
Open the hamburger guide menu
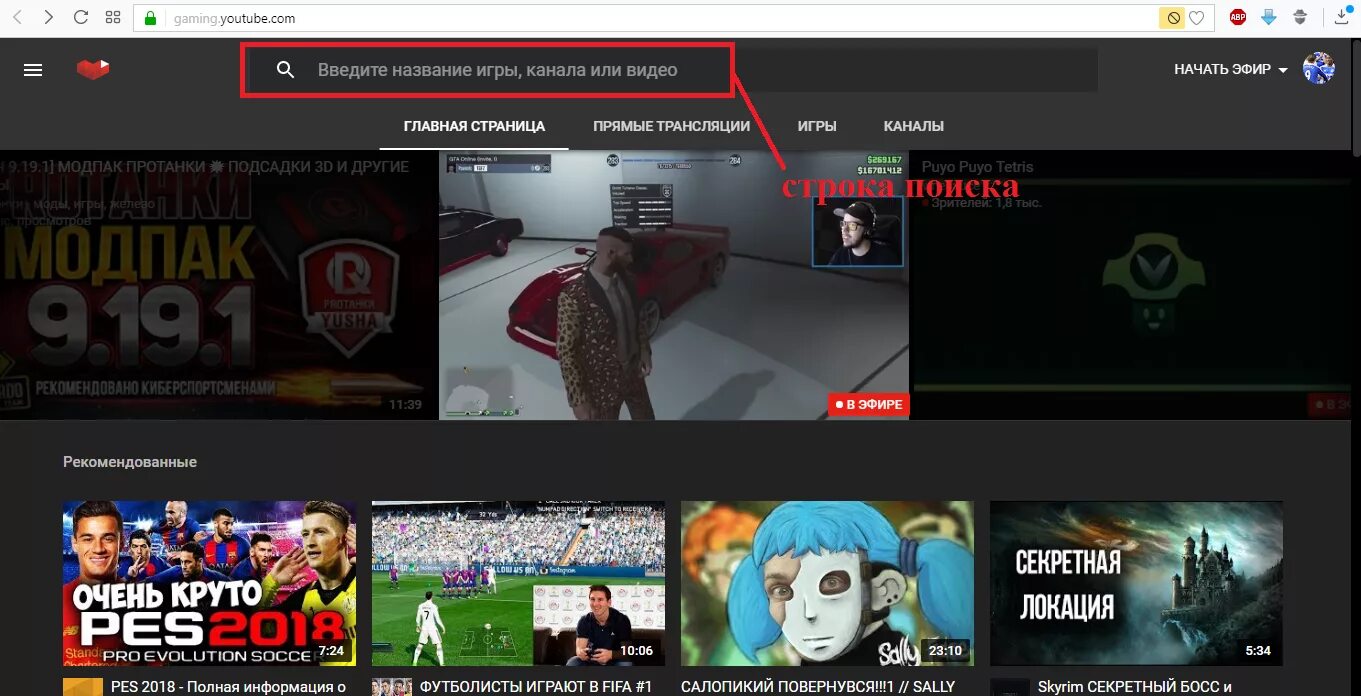(33, 70)
